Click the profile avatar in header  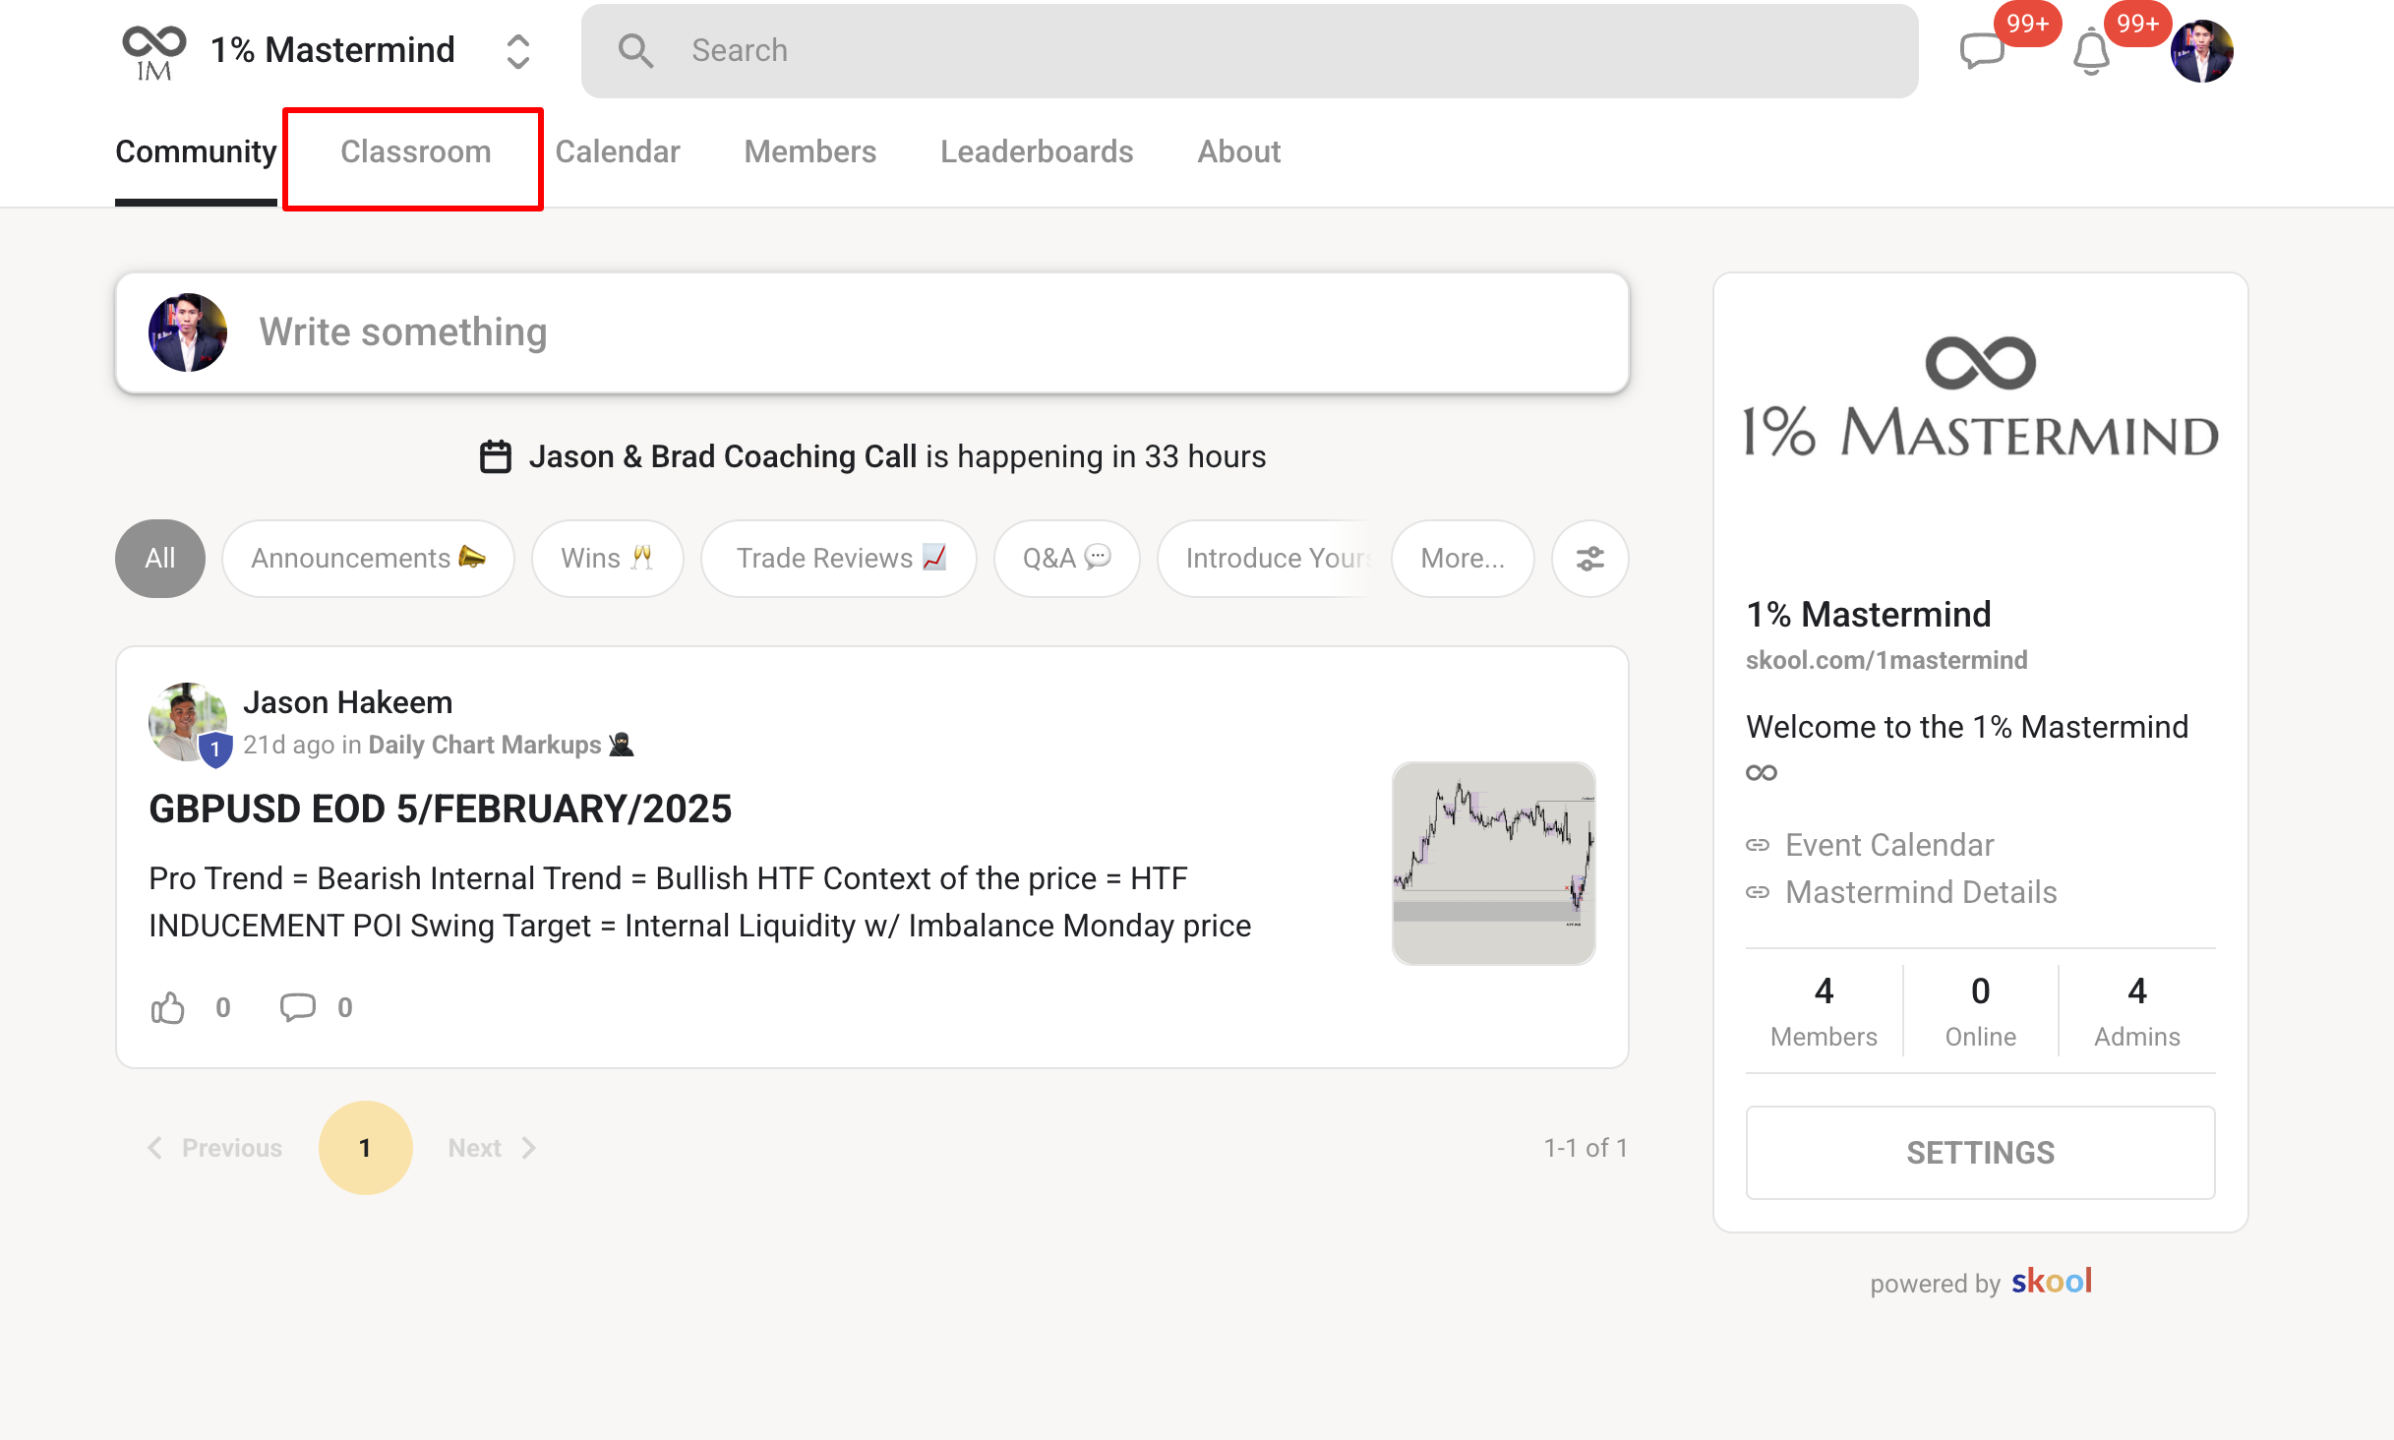(x=2201, y=51)
